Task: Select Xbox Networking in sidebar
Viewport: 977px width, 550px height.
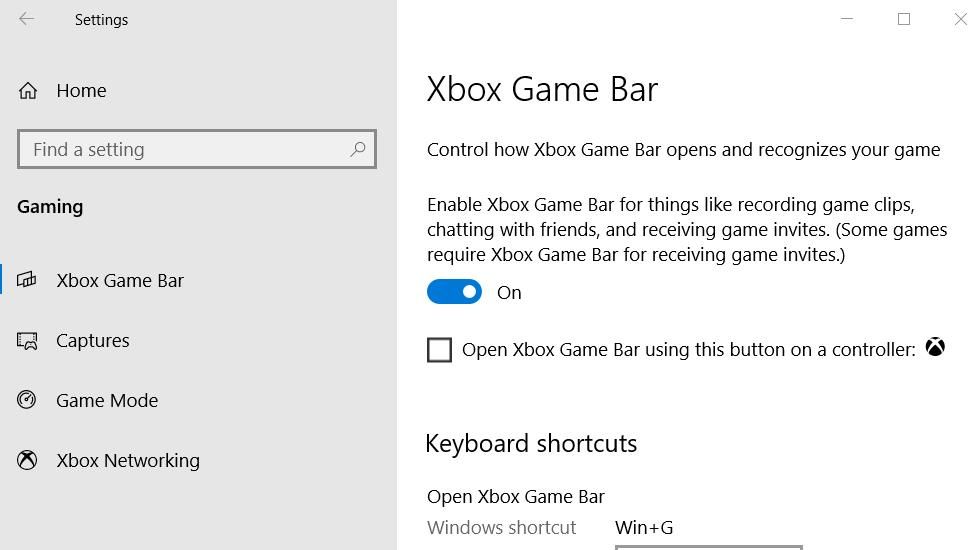Action: [x=128, y=460]
